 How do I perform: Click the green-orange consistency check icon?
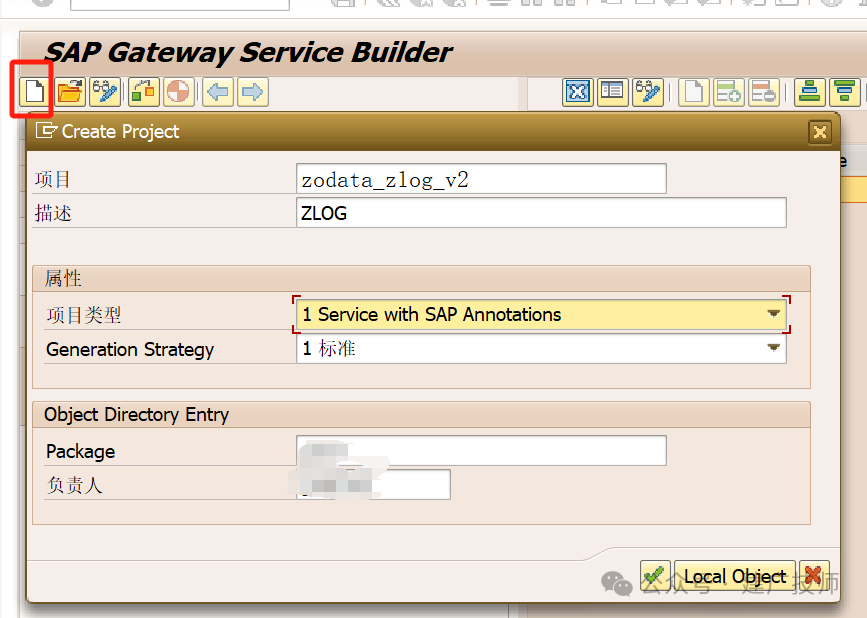coord(144,91)
